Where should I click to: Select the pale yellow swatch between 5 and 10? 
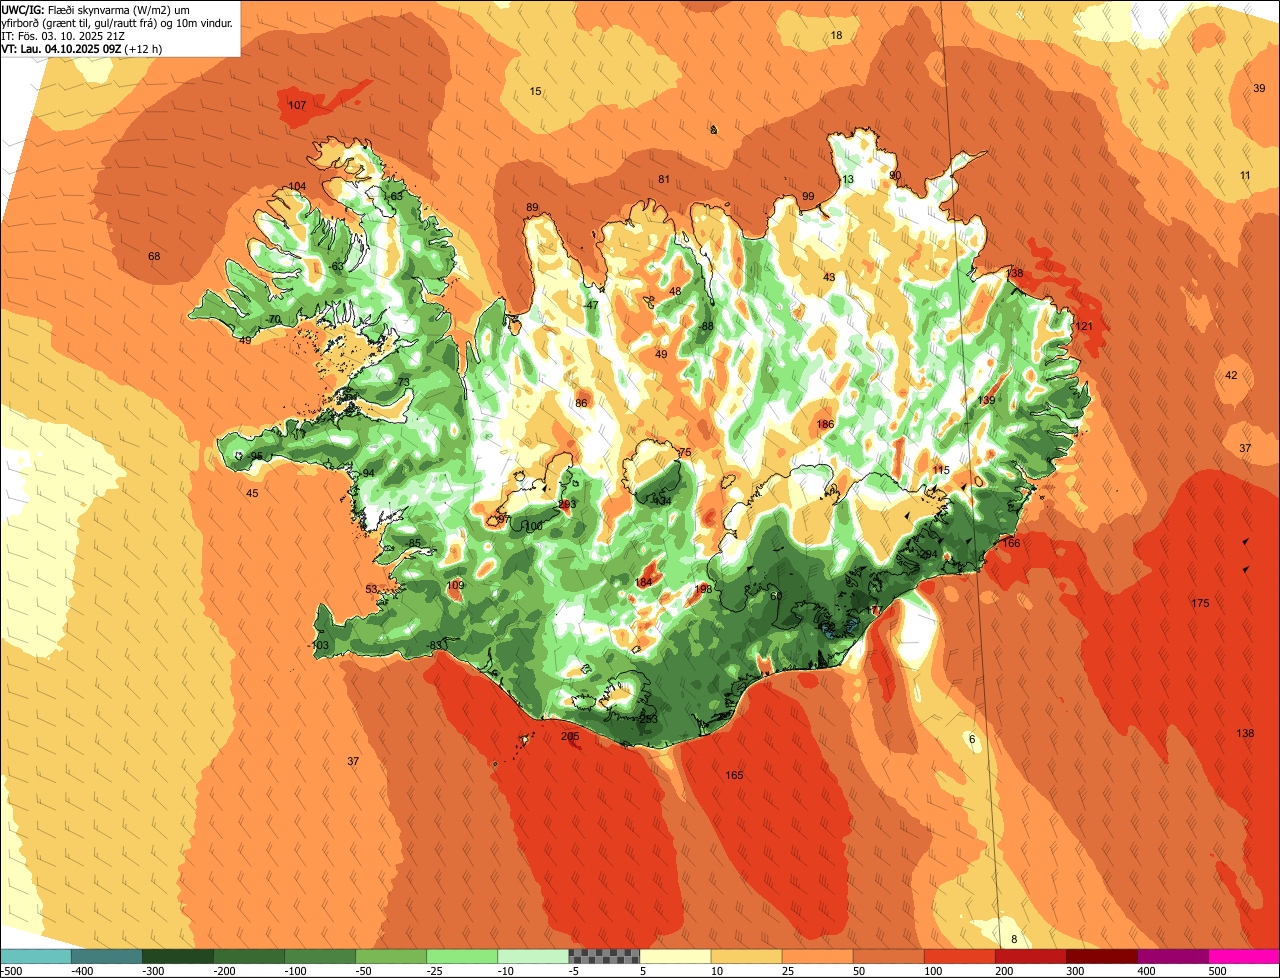[675, 956]
